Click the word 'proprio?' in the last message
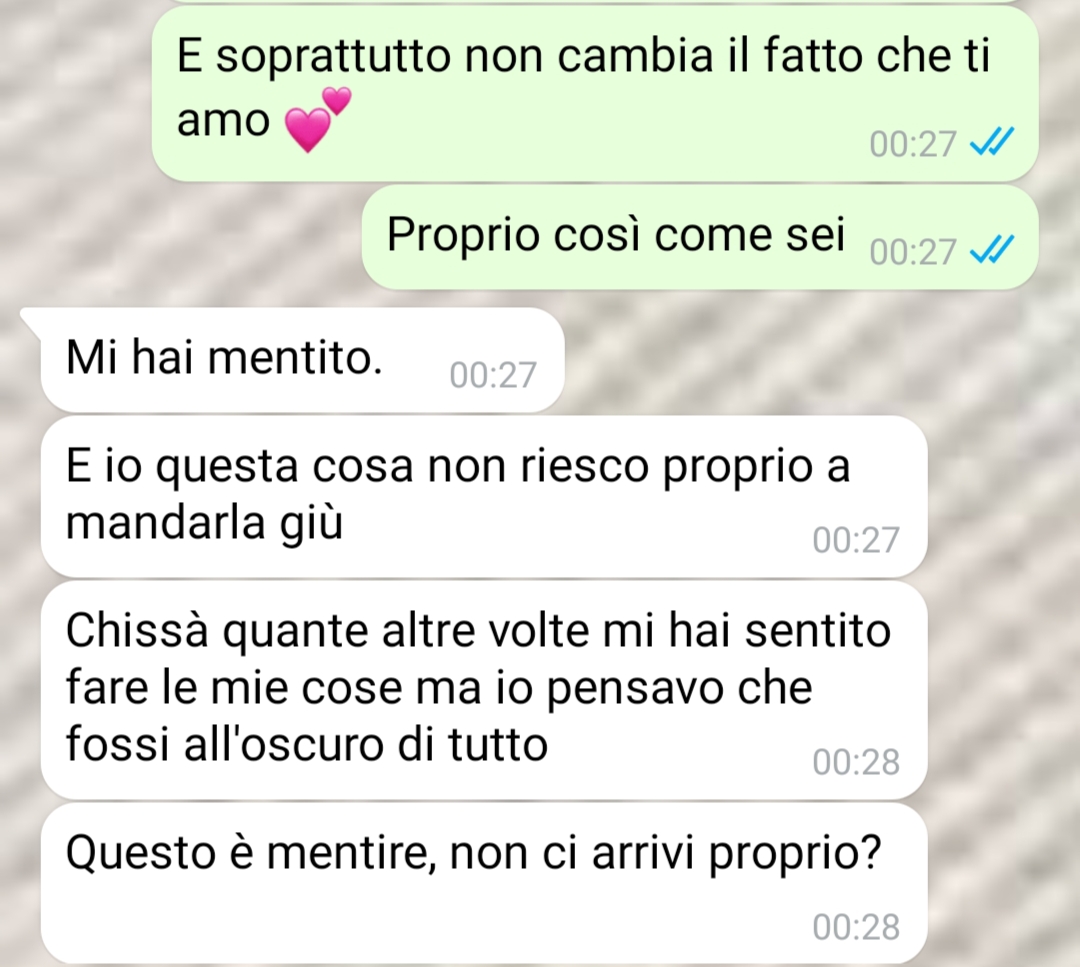1080x967 pixels. 796,855
